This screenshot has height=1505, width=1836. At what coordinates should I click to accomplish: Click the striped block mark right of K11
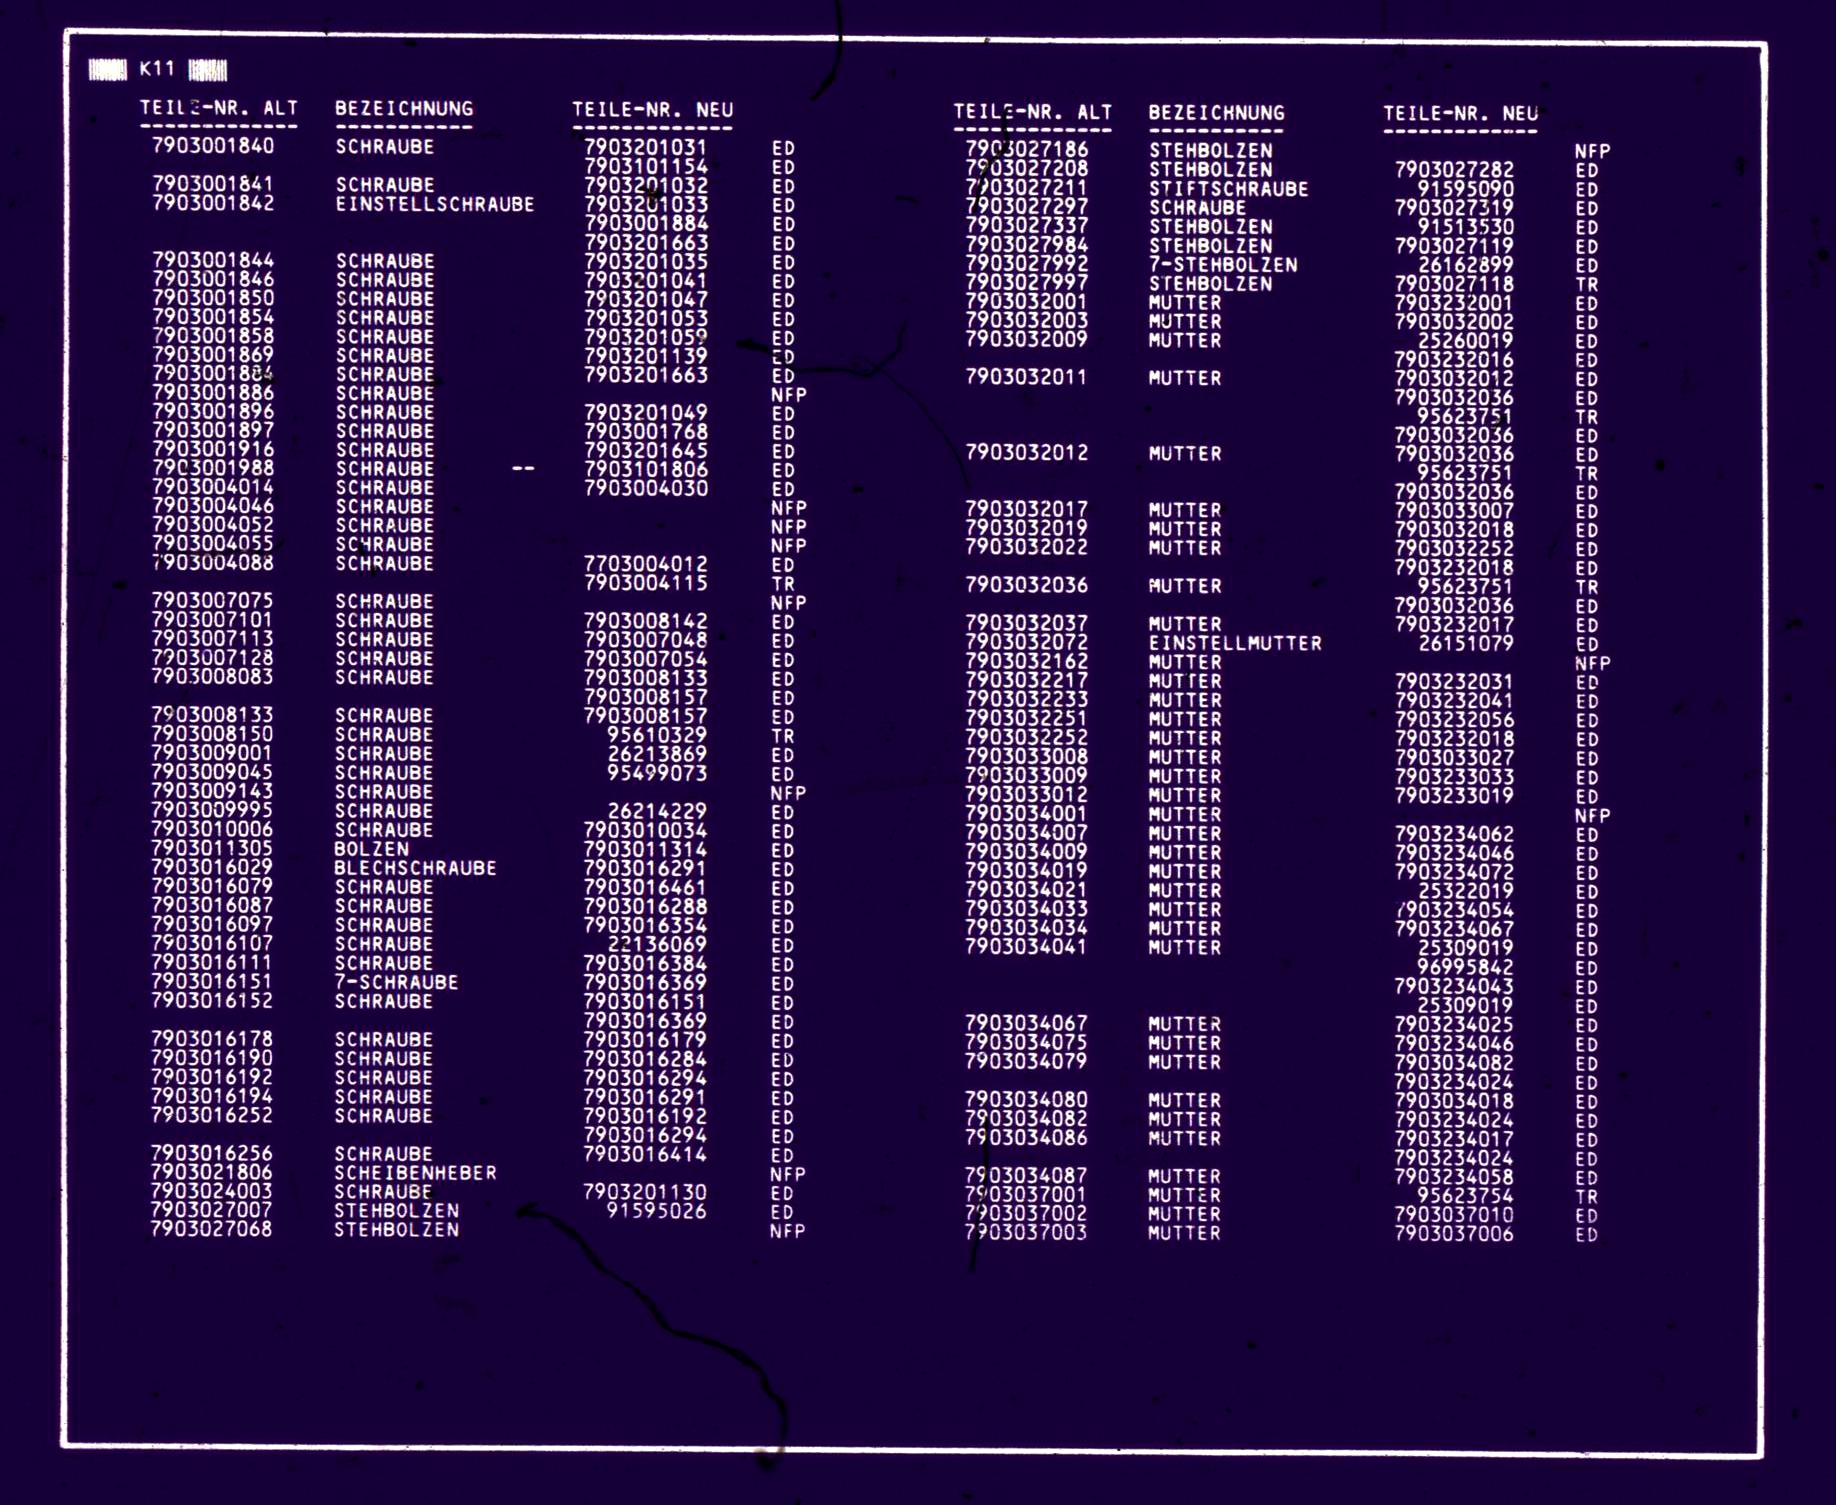tap(208, 70)
